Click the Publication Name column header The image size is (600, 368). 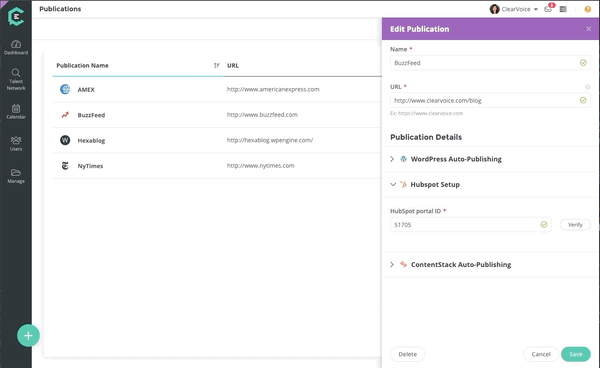82,65
